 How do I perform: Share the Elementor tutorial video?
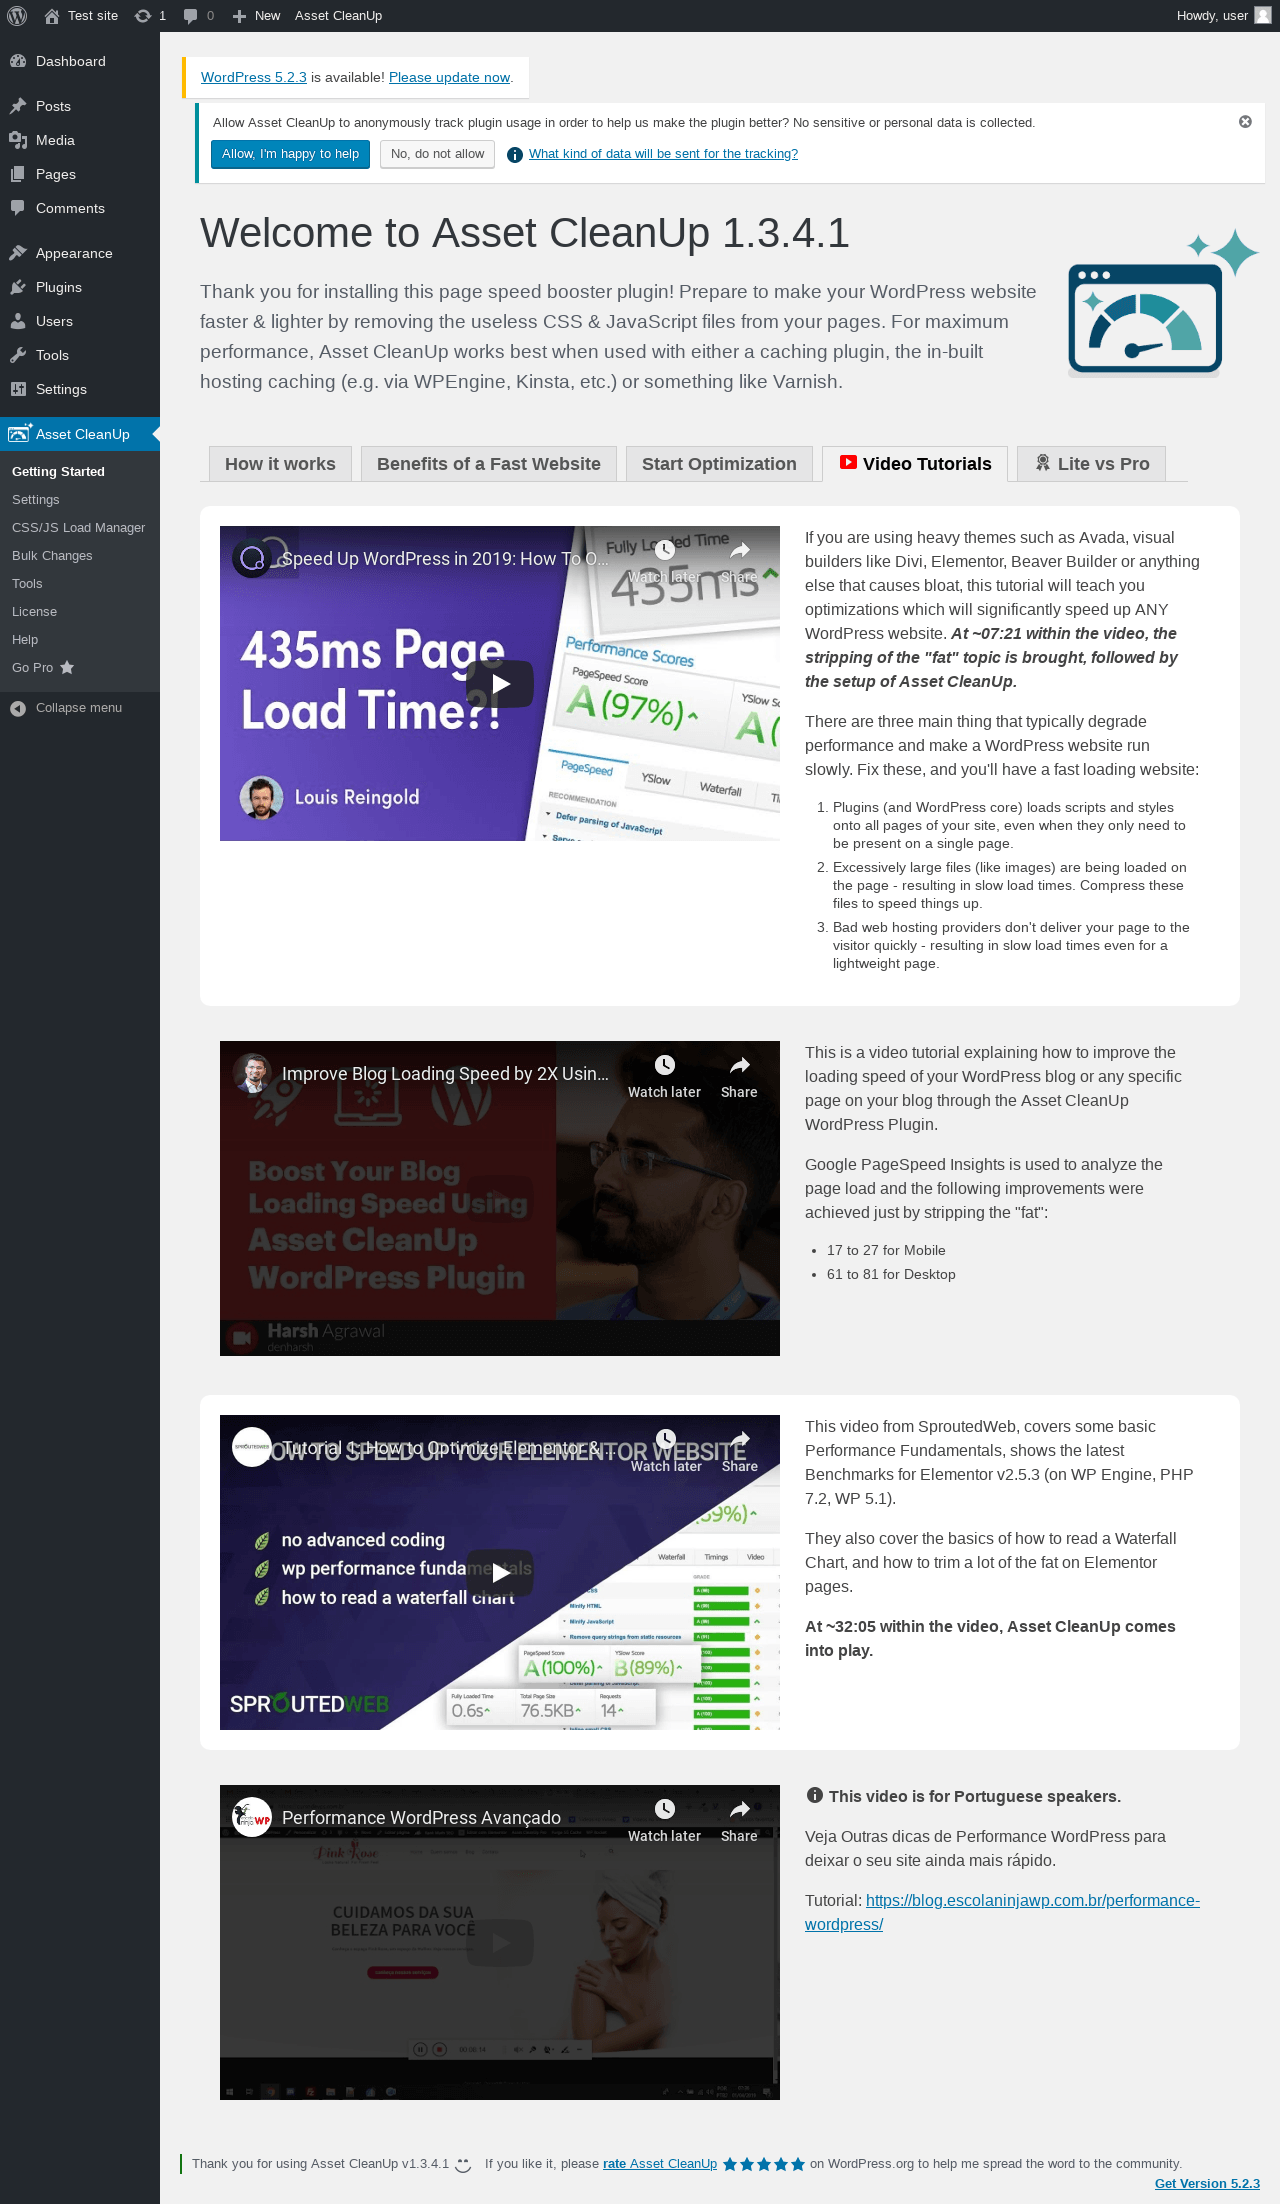click(x=740, y=1451)
